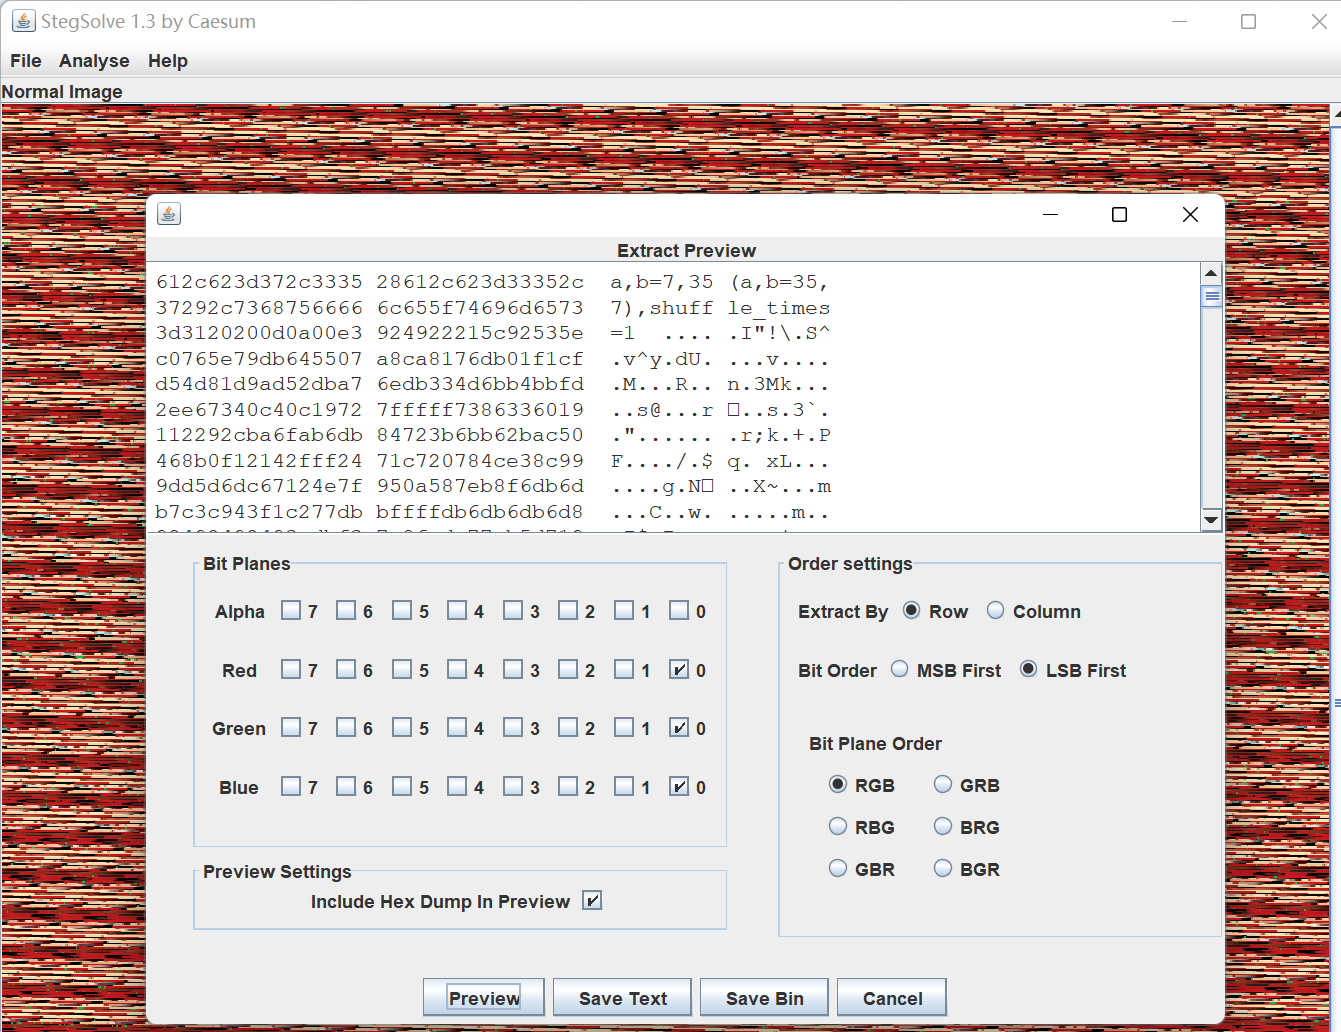The height and width of the screenshot is (1032, 1341).
Task: Minimize the Extract Preview dialog
Action: click(x=1050, y=215)
